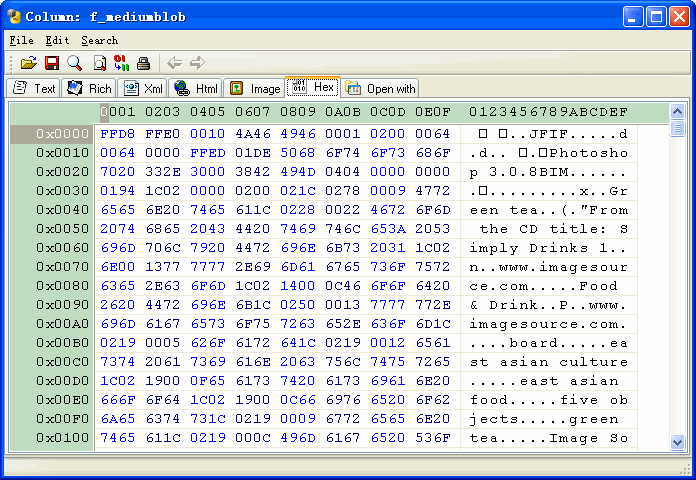Click hex bytes FFD8 in first row

point(118,133)
